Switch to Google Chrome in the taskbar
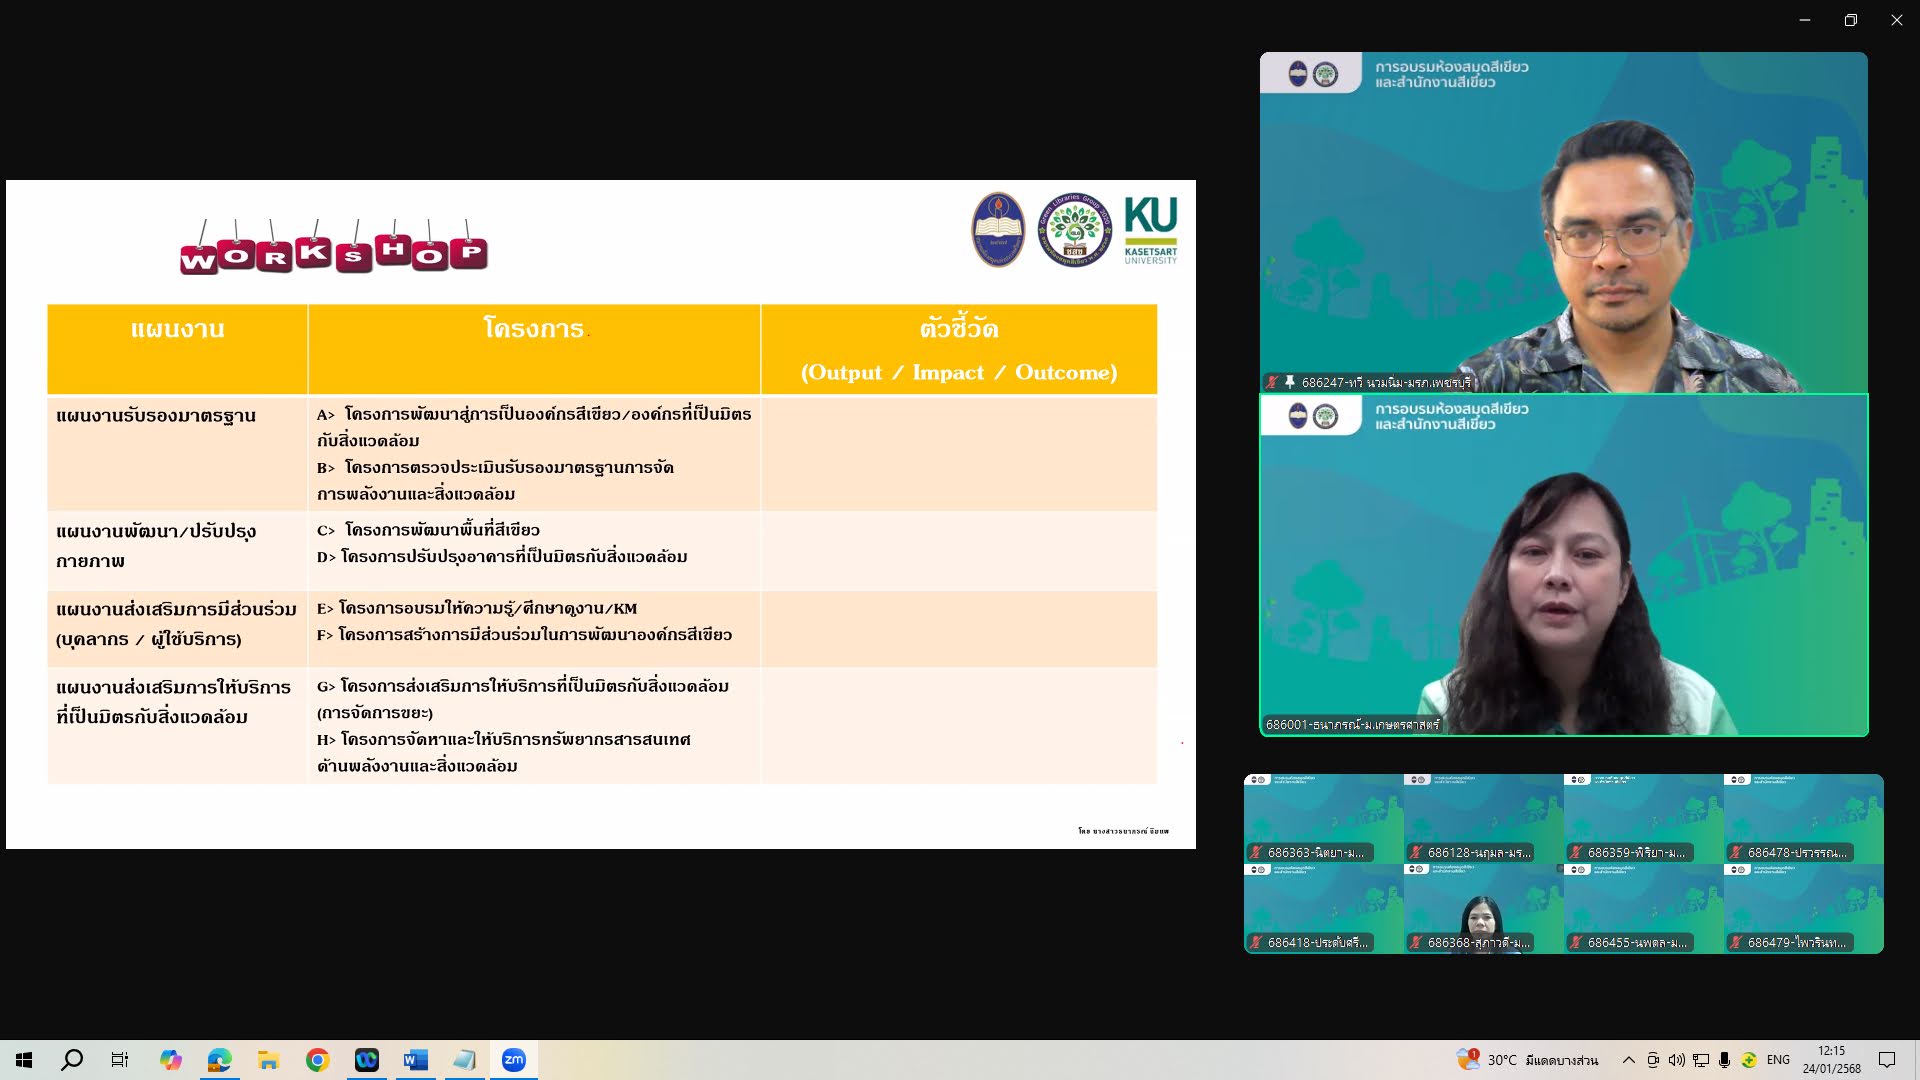The image size is (1920, 1080). pyautogui.click(x=317, y=1060)
